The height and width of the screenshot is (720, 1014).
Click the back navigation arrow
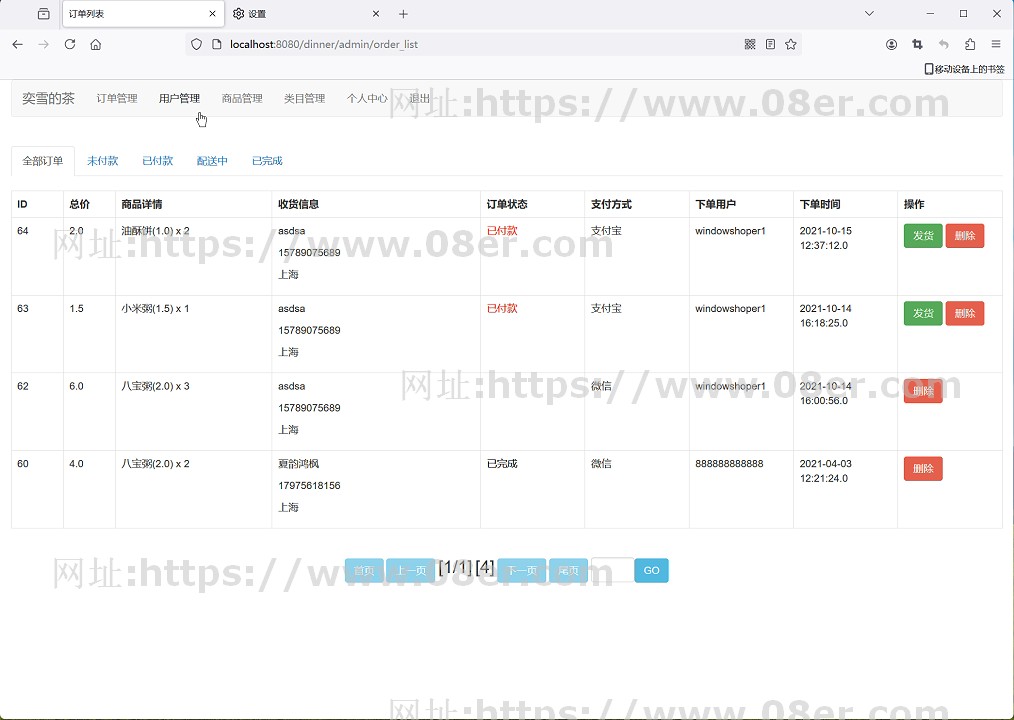(x=17, y=44)
